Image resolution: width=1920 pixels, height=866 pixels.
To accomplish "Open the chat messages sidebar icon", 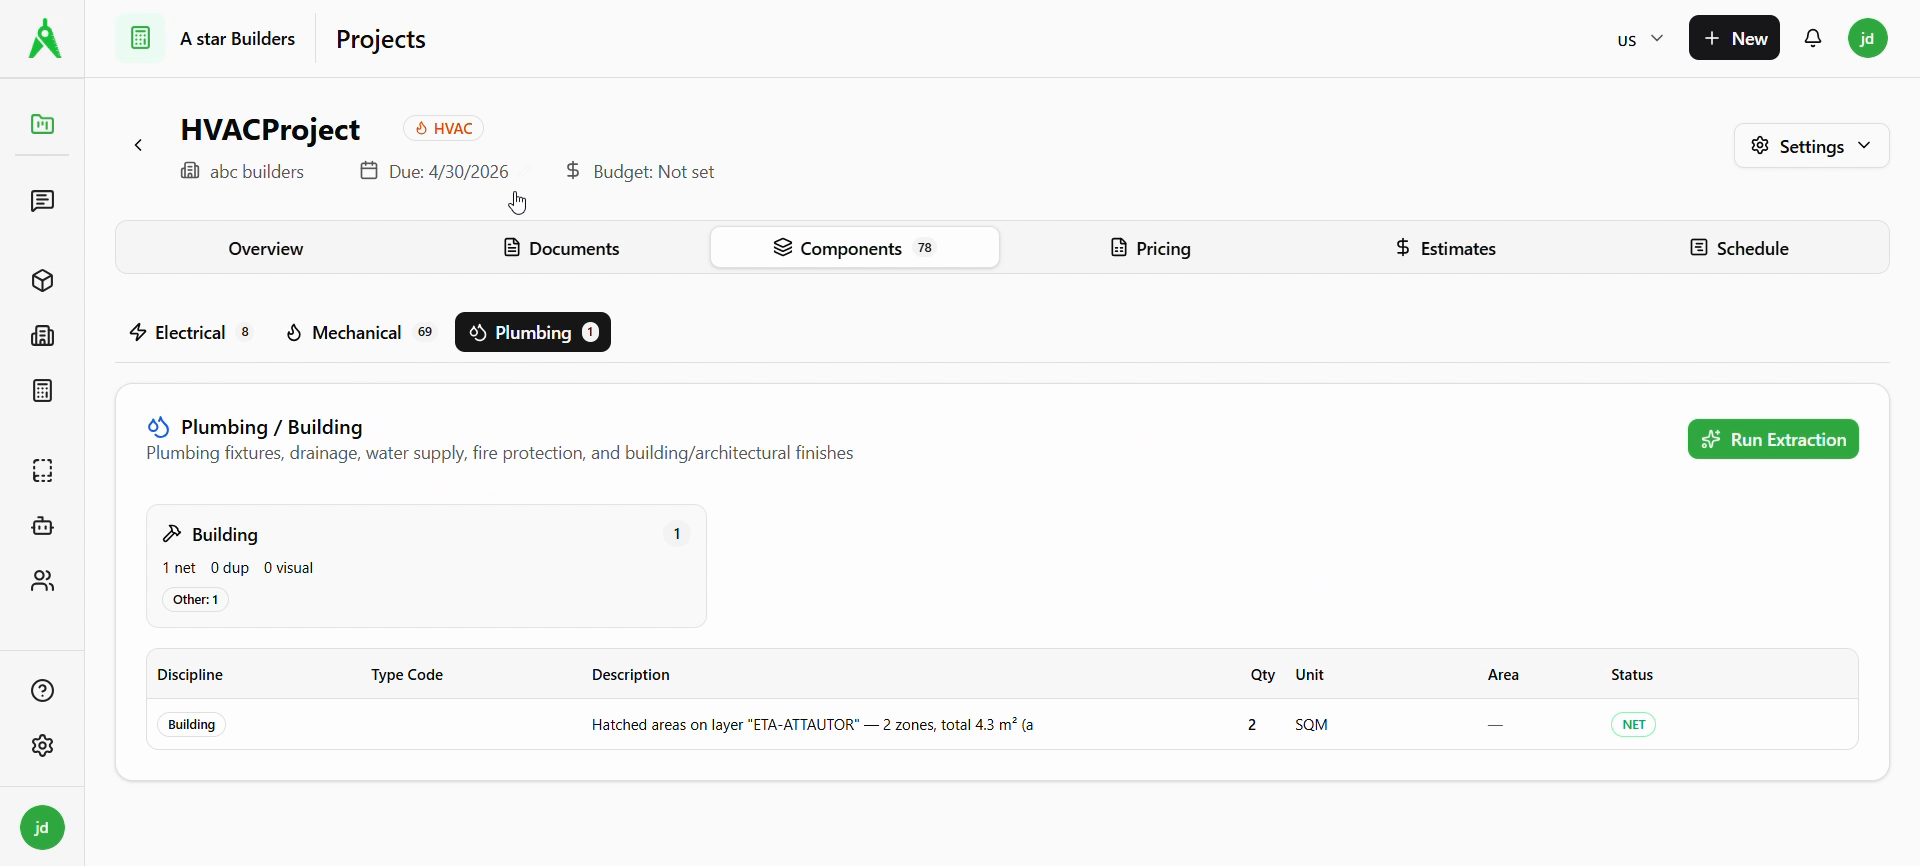I will (x=42, y=202).
